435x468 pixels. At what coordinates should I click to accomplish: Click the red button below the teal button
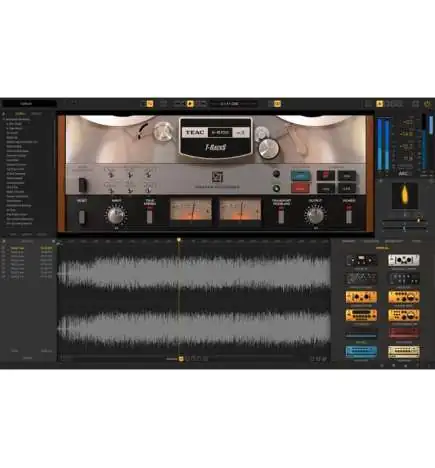pyautogui.click(x=300, y=188)
